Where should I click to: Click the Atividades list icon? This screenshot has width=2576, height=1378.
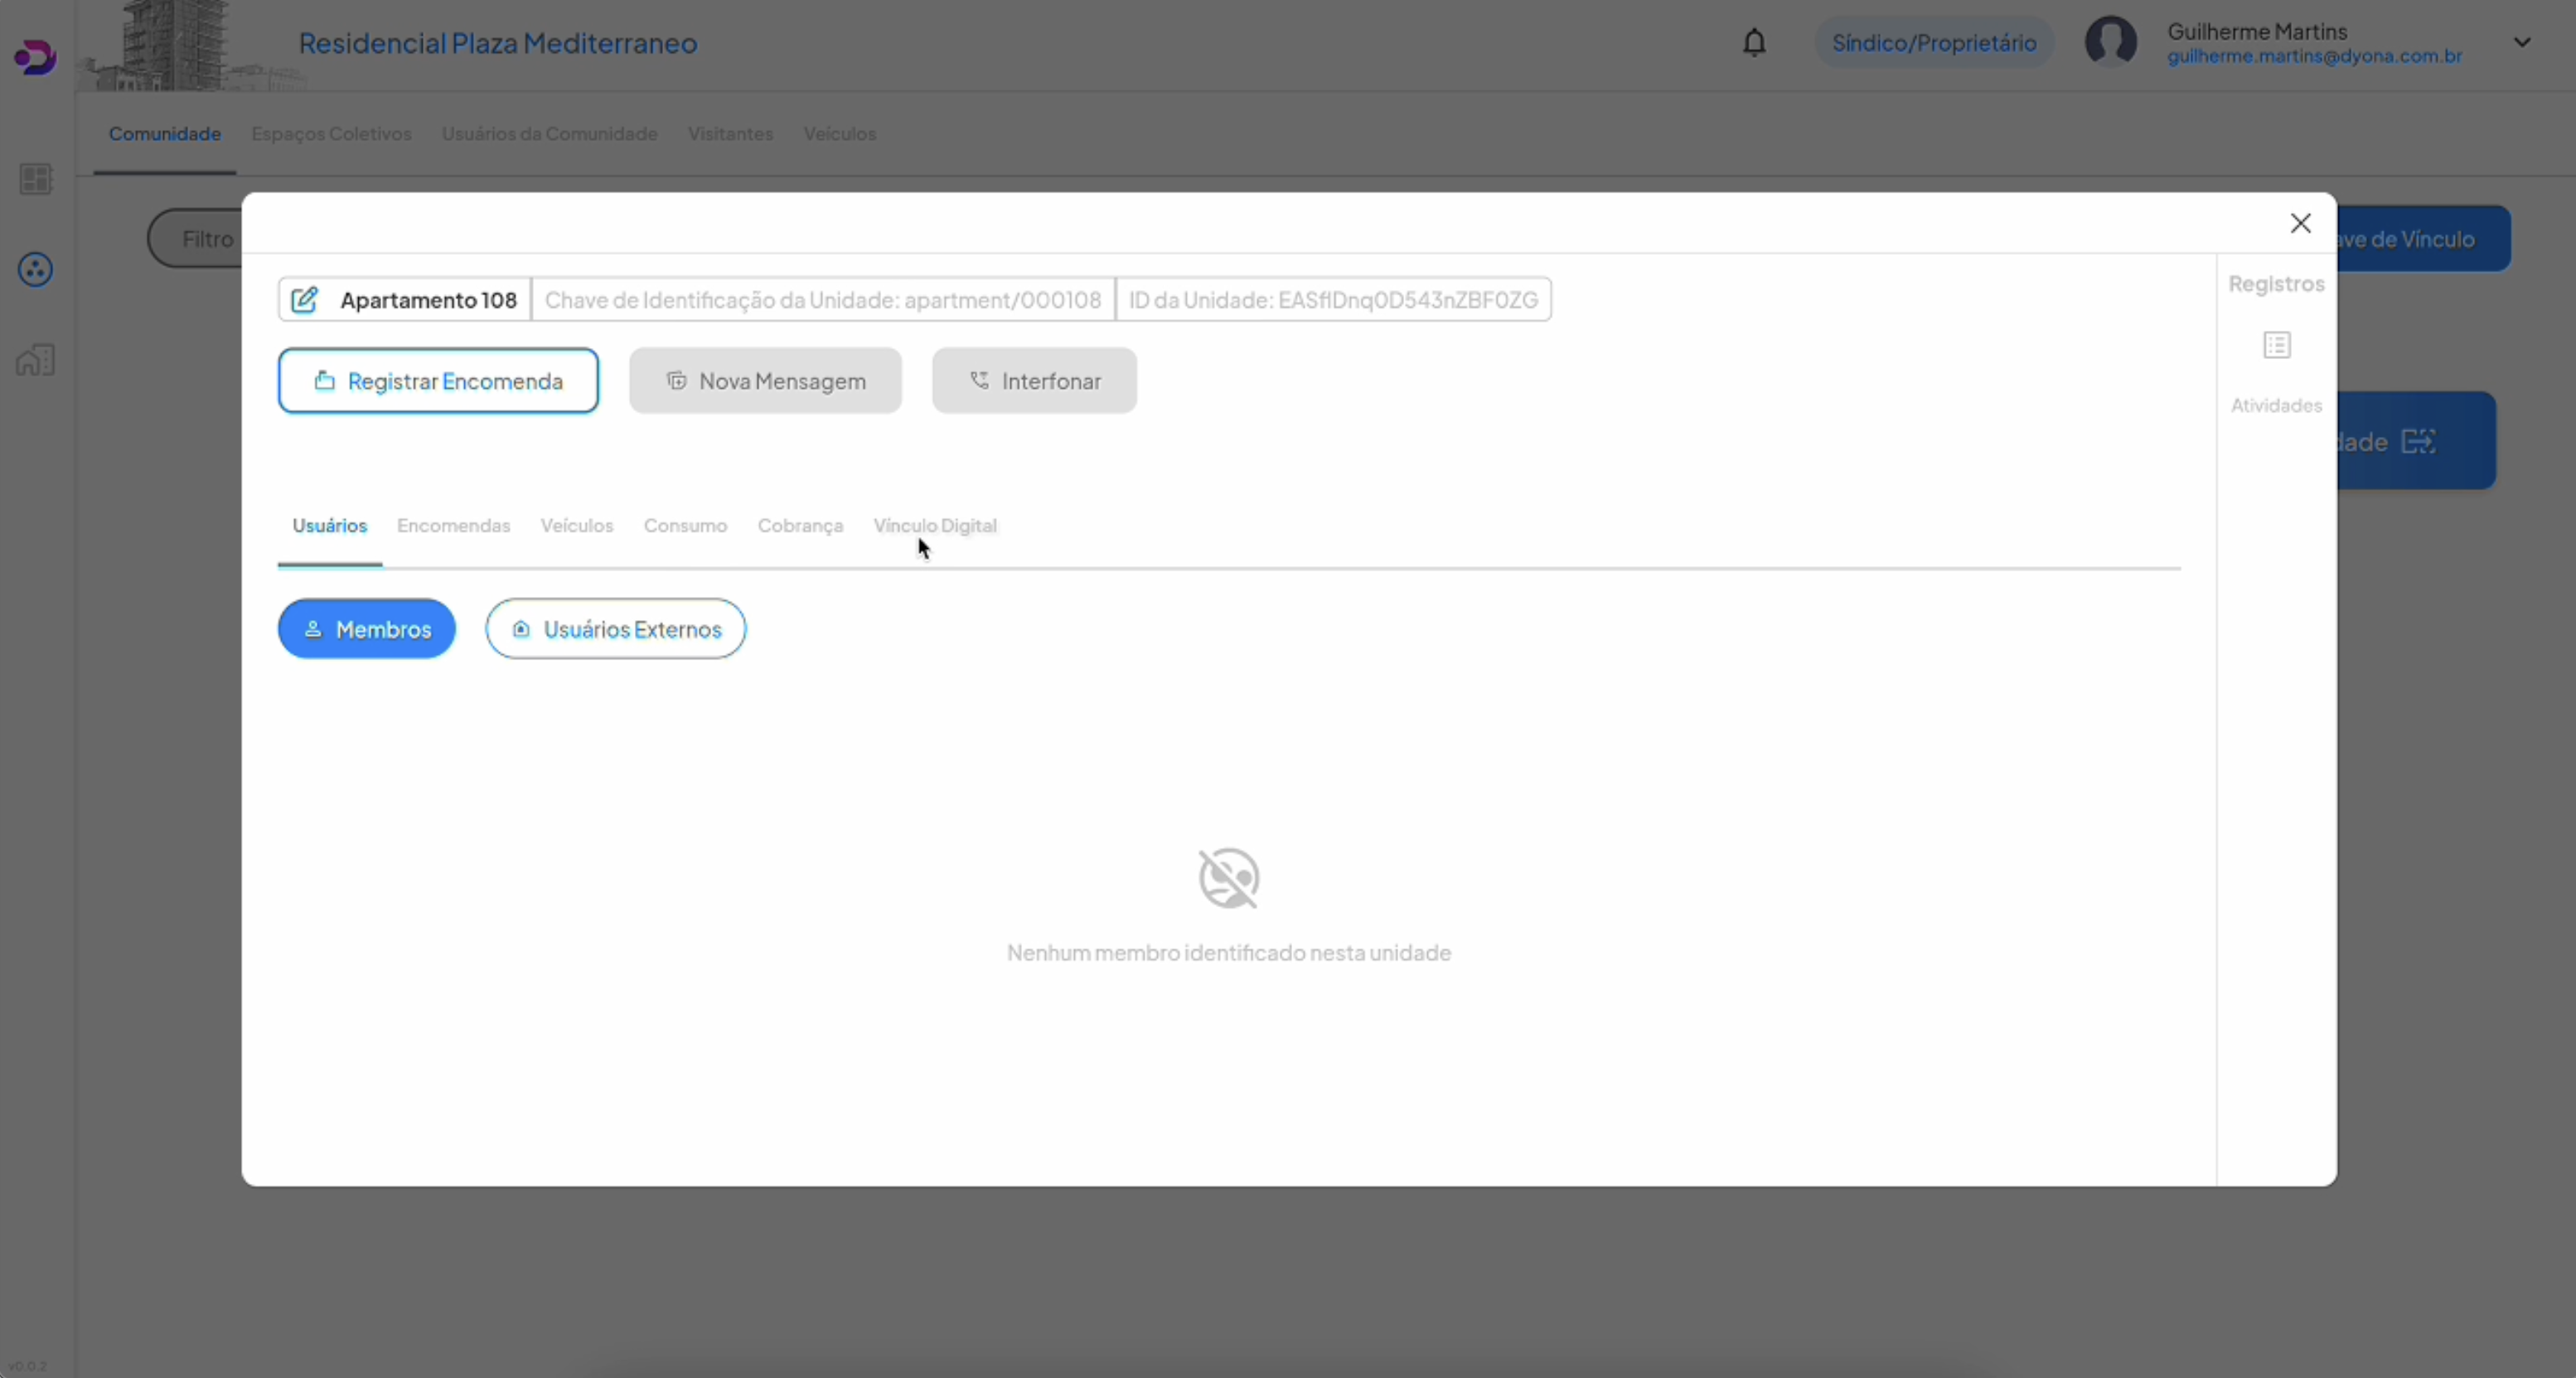pos(2276,346)
